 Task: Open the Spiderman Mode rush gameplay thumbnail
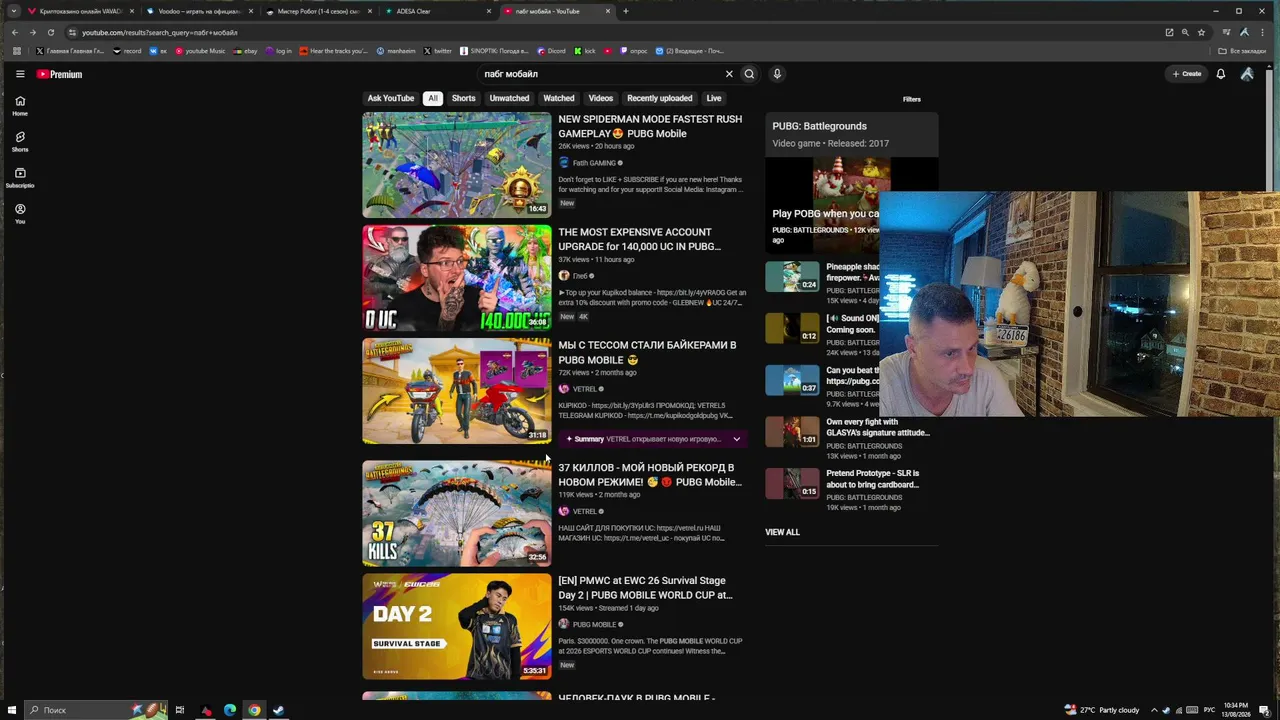[457, 165]
